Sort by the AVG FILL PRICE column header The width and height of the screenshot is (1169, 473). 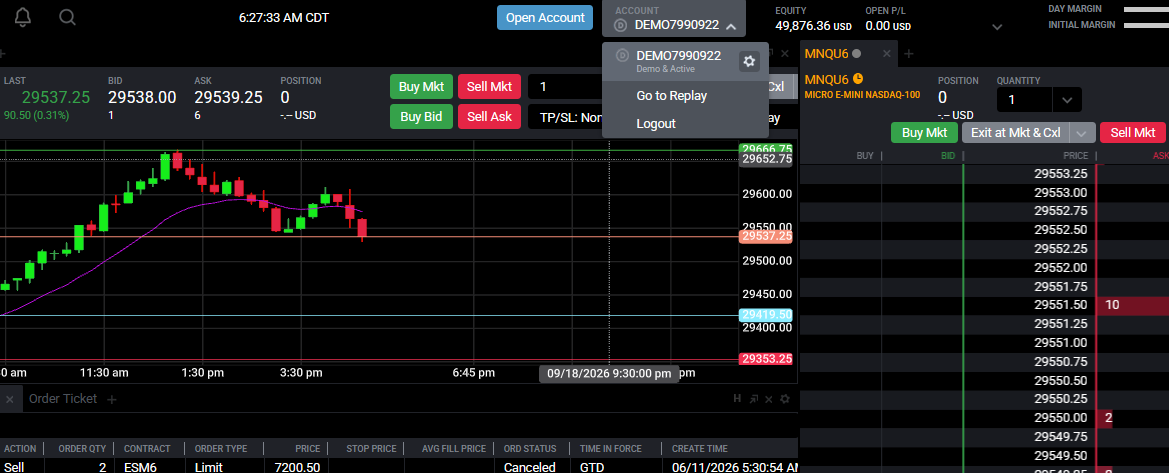coord(453,448)
